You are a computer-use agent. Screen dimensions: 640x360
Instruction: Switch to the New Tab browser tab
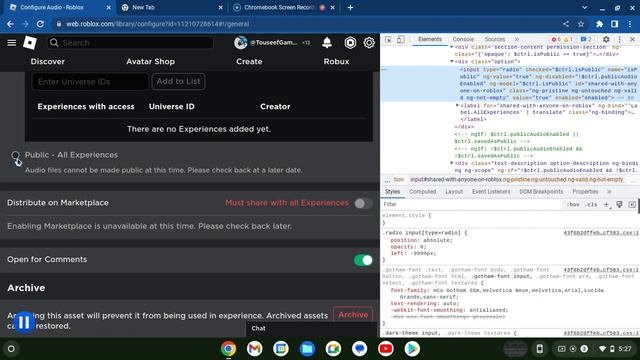pos(173,7)
